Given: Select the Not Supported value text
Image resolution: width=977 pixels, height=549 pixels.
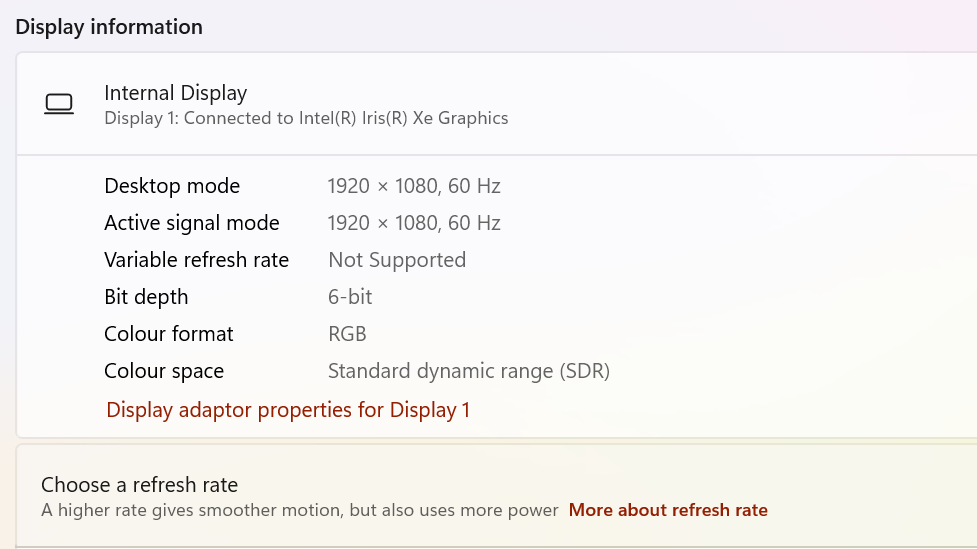Looking at the screenshot, I should (x=397, y=260).
